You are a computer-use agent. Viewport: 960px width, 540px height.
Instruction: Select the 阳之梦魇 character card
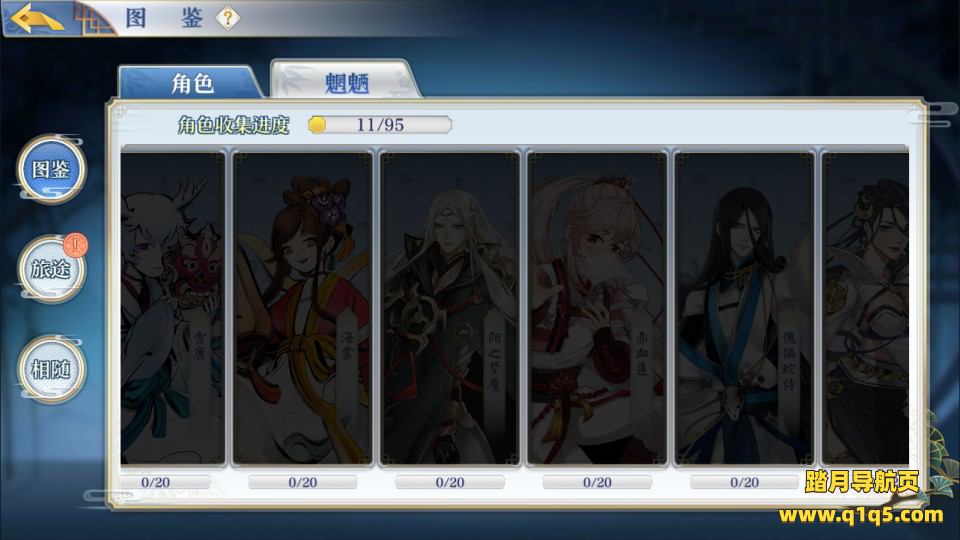coord(450,309)
